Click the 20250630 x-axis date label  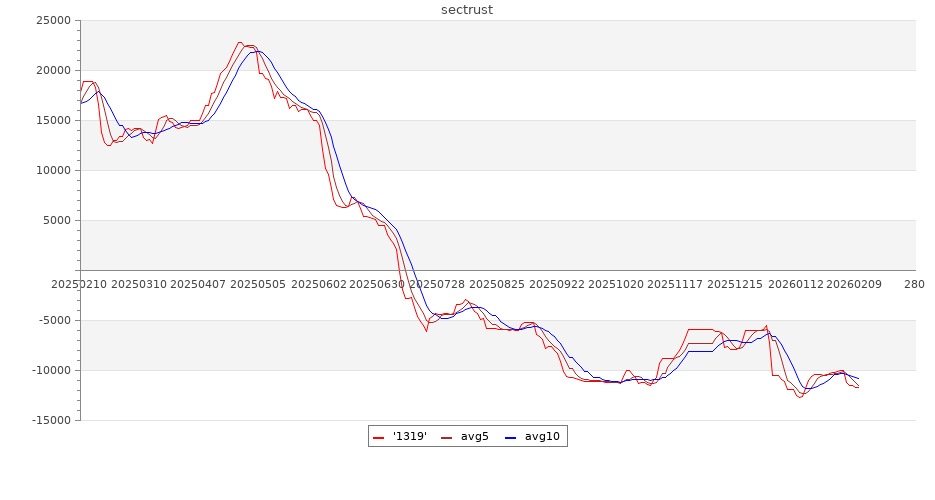point(378,284)
